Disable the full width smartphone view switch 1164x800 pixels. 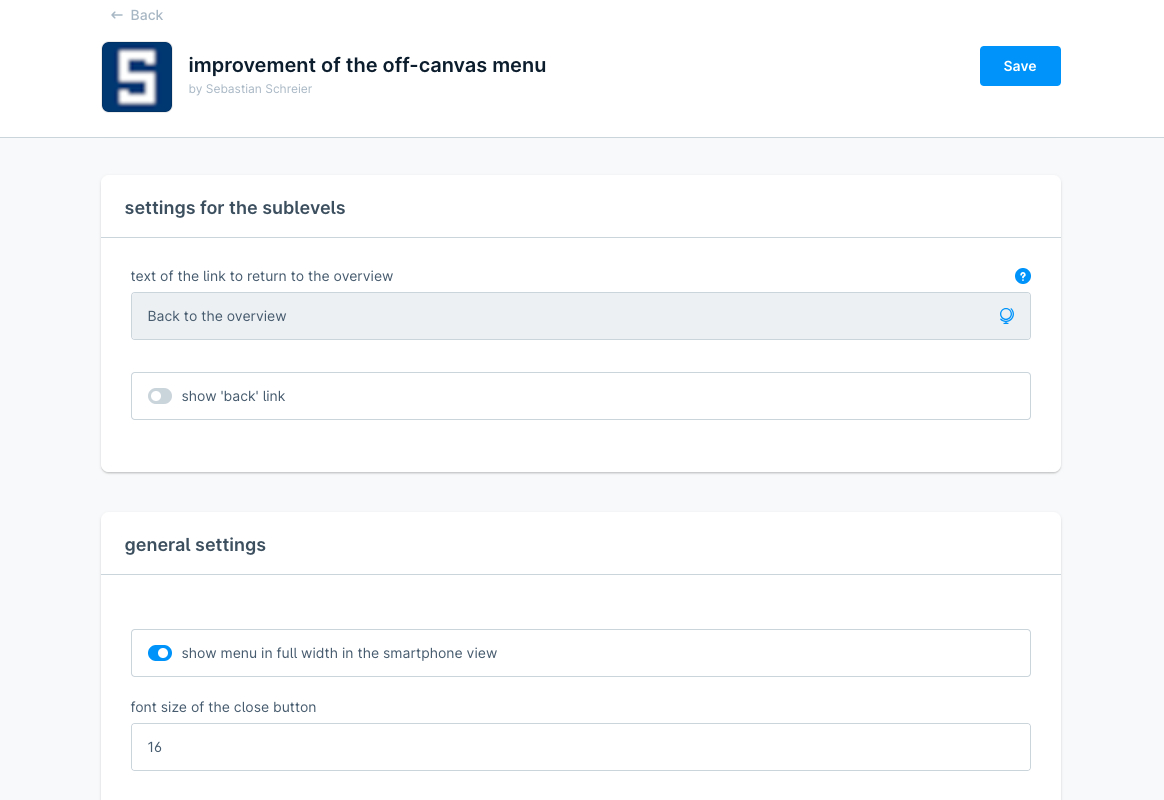[x=160, y=653]
